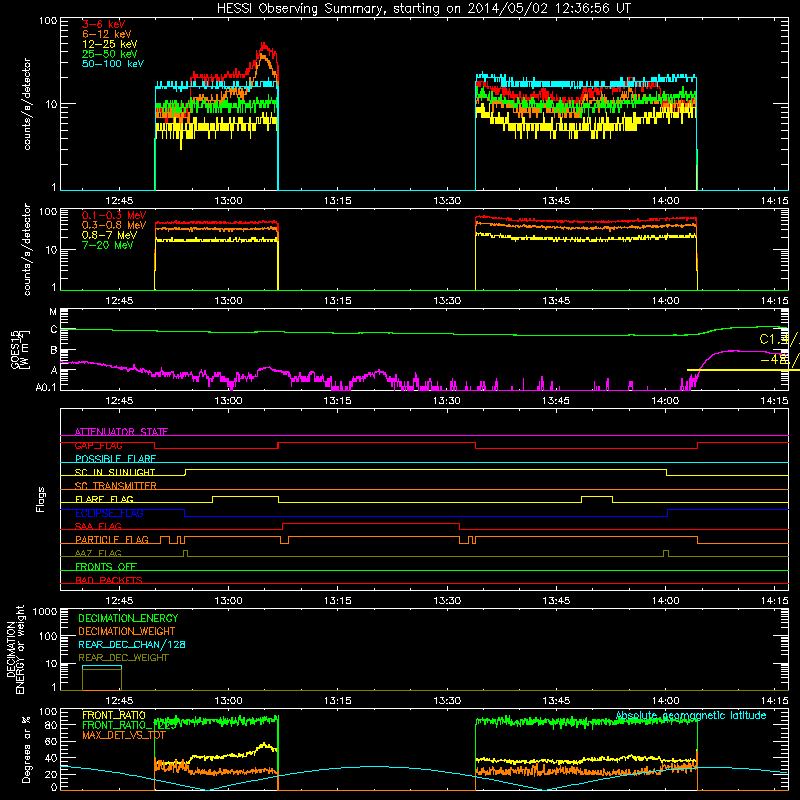
Task: Select the ATTENUATOR_STATE flag label
Action: (x=121, y=432)
